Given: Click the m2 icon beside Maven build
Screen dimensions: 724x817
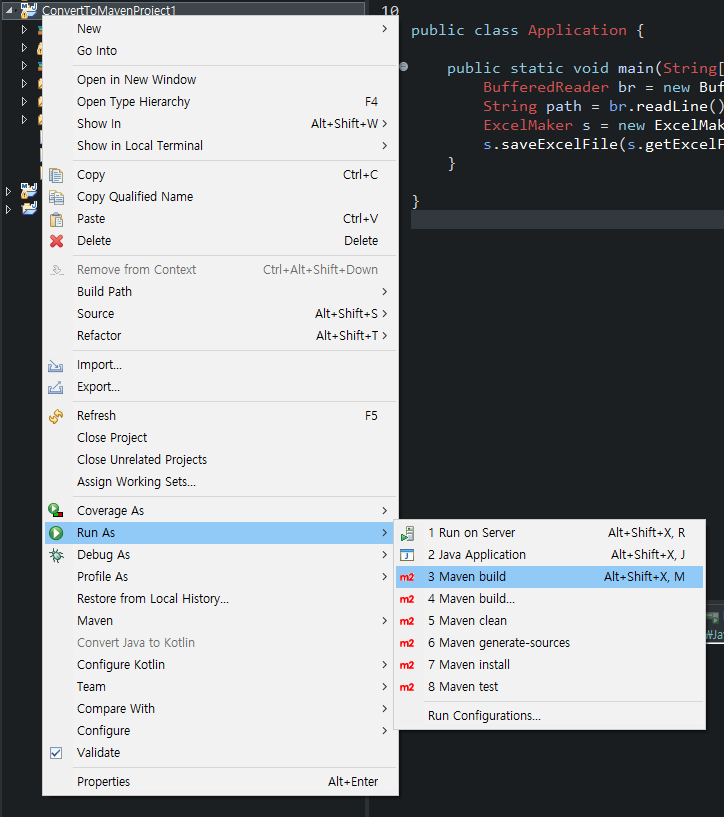Looking at the screenshot, I should [407, 577].
